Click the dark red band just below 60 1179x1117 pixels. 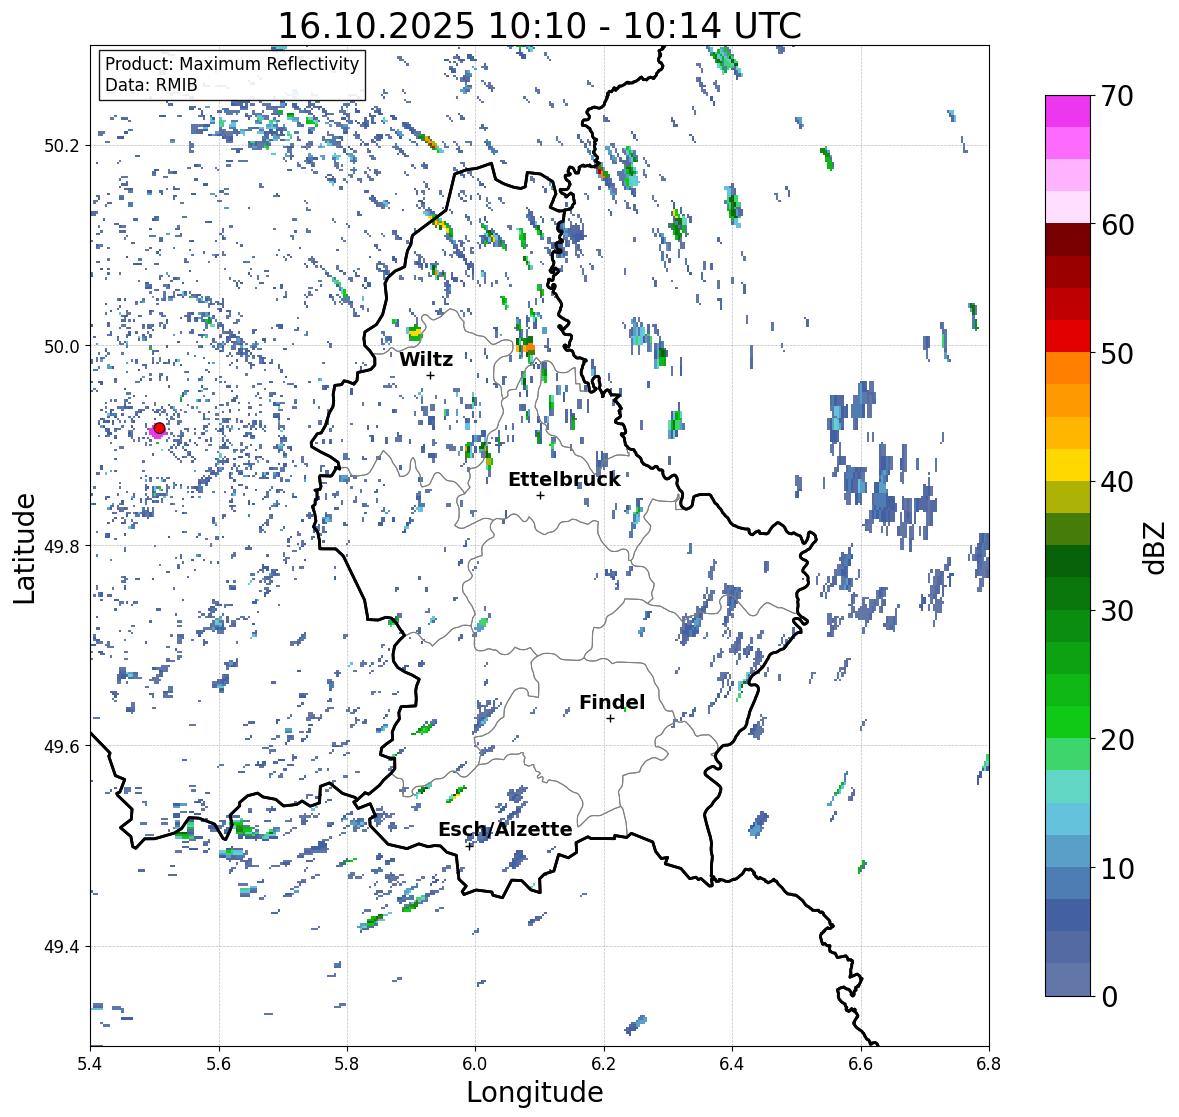point(1068,240)
